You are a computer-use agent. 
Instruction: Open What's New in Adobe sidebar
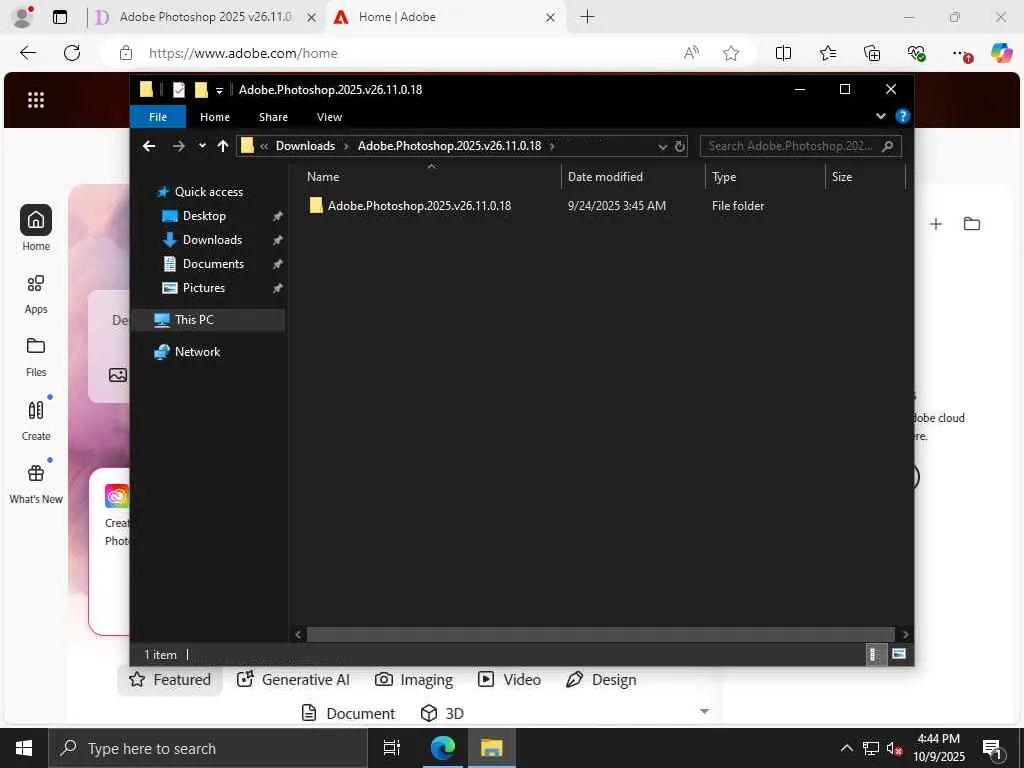click(x=36, y=484)
